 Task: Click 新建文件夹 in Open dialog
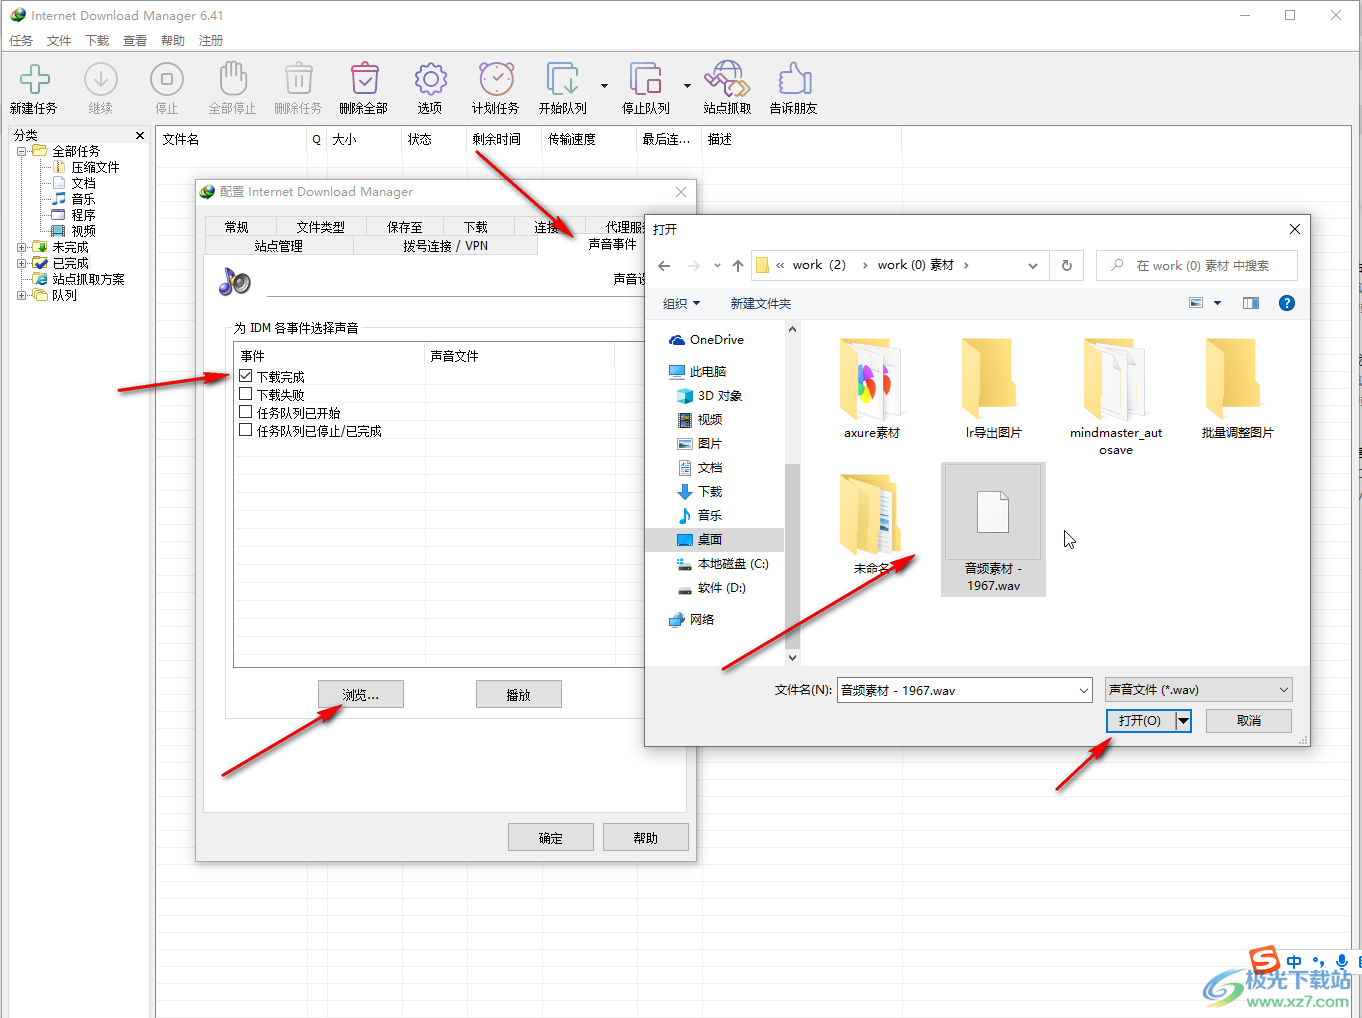pyautogui.click(x=761, y=303)
